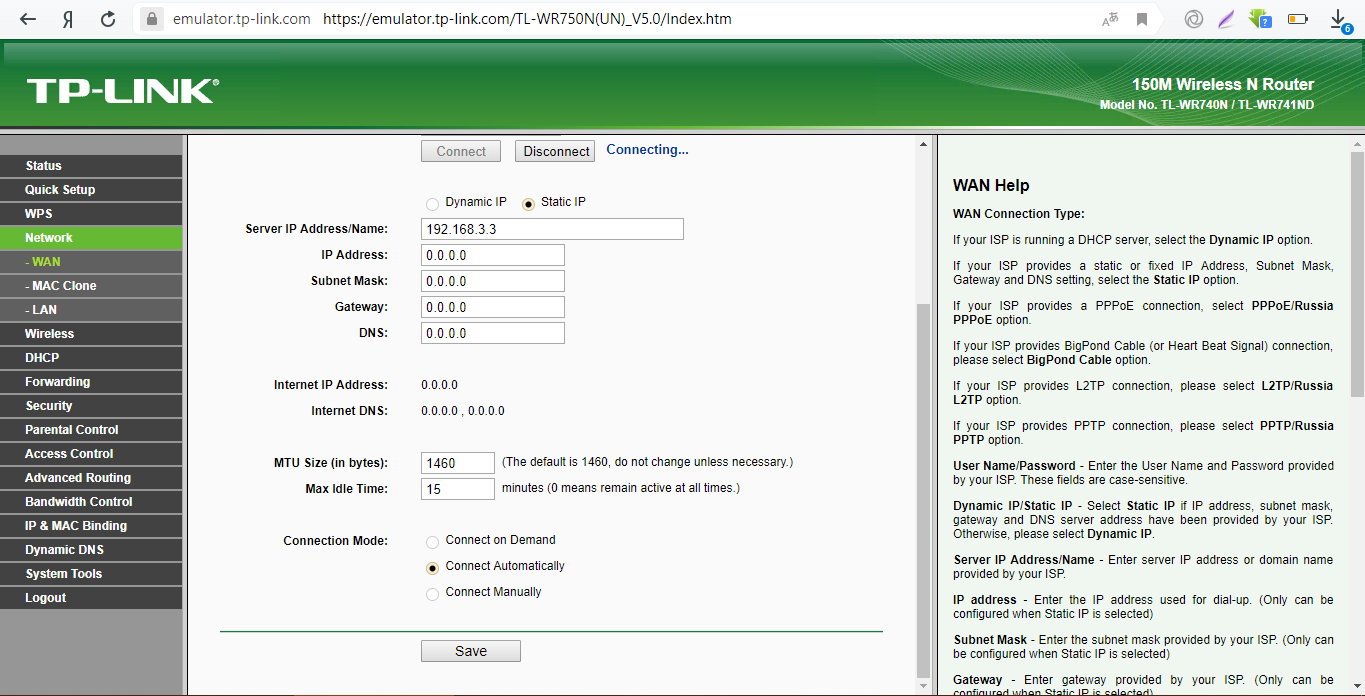Click the 'Connecting...' status text

pos(647,150)
